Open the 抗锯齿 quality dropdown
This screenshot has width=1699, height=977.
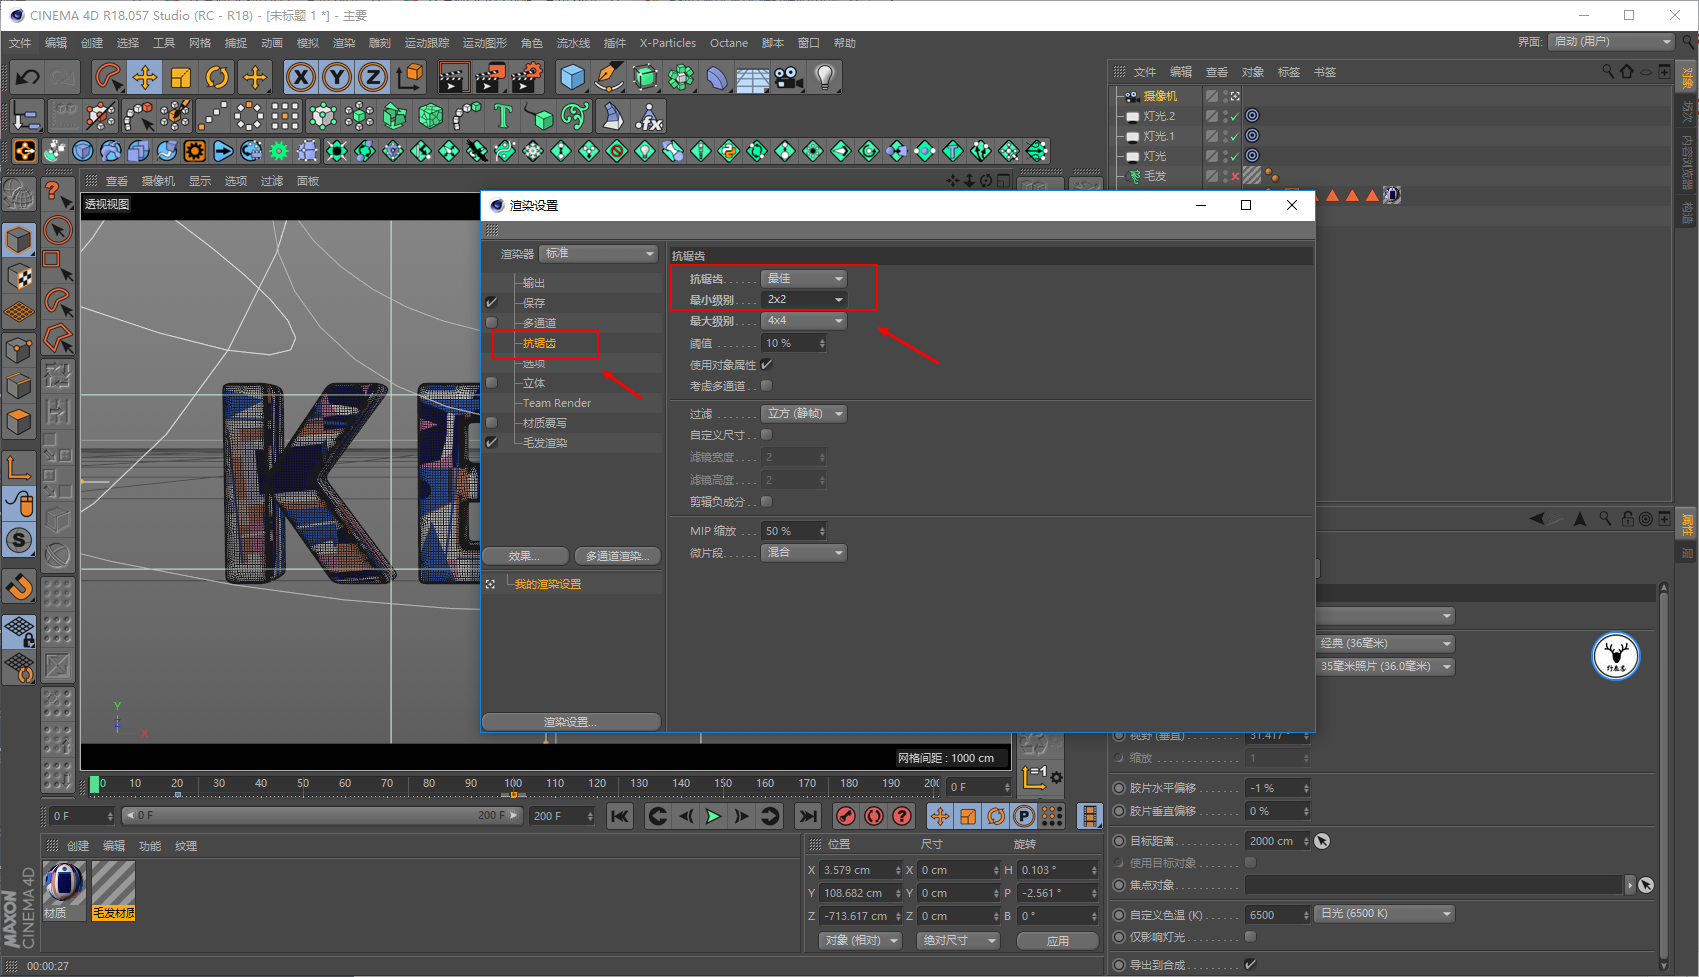[x=804, y=279]
